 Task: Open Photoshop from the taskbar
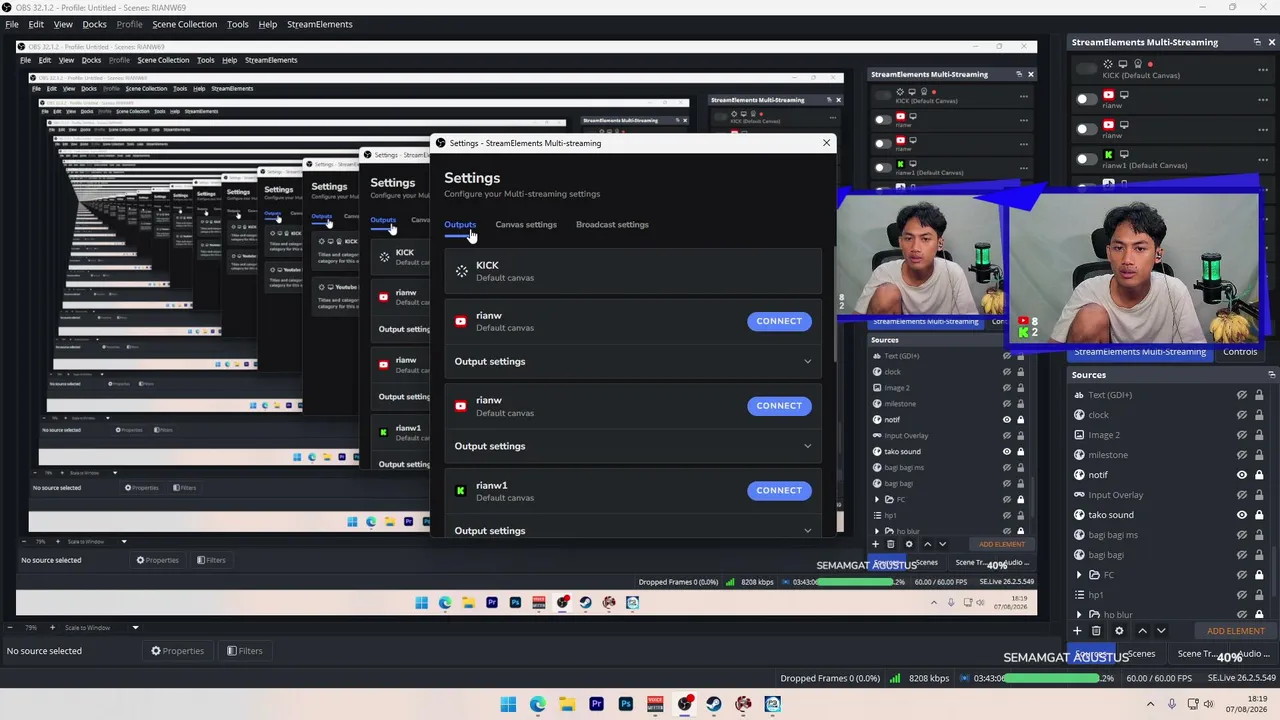[x=626, y=704]
